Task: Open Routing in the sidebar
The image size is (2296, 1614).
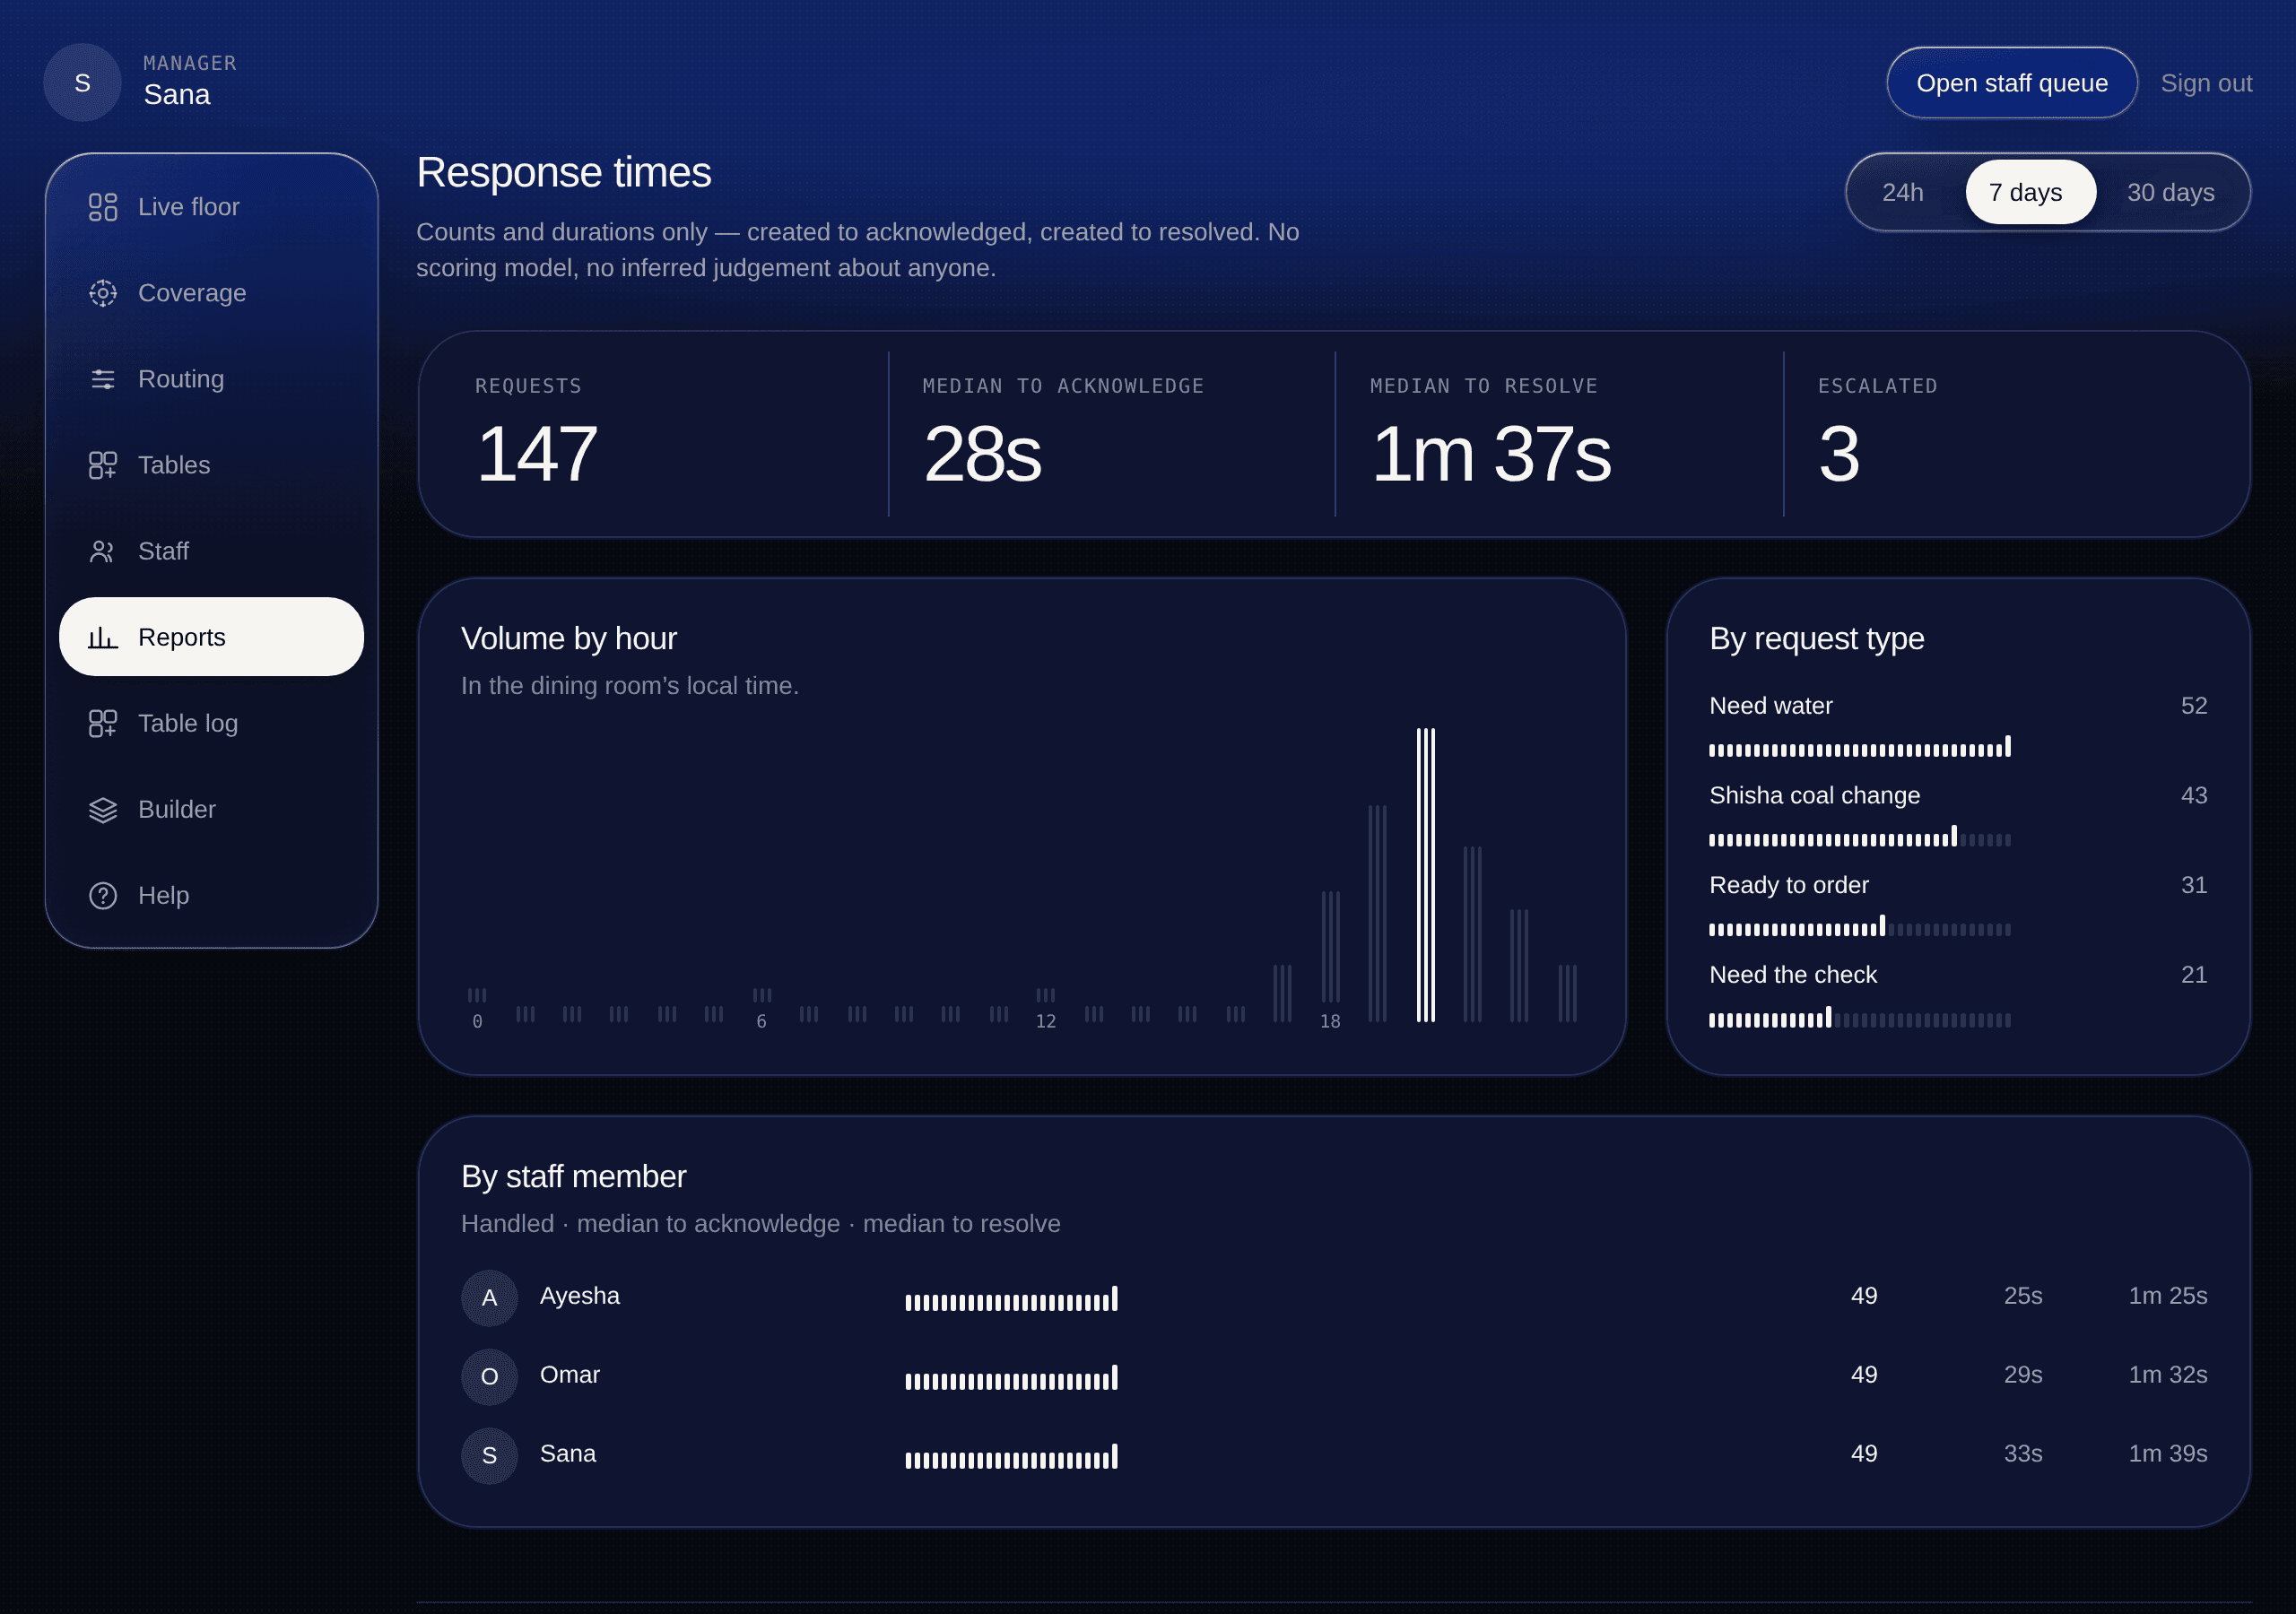Action: coord(211,379)
